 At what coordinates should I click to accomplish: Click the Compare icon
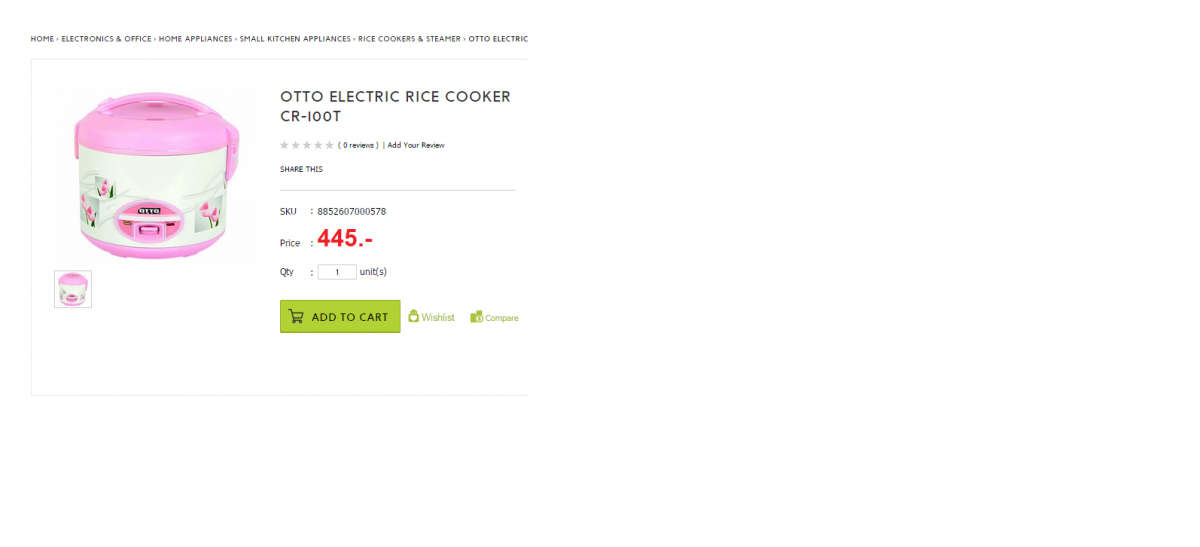pos(477,317)
